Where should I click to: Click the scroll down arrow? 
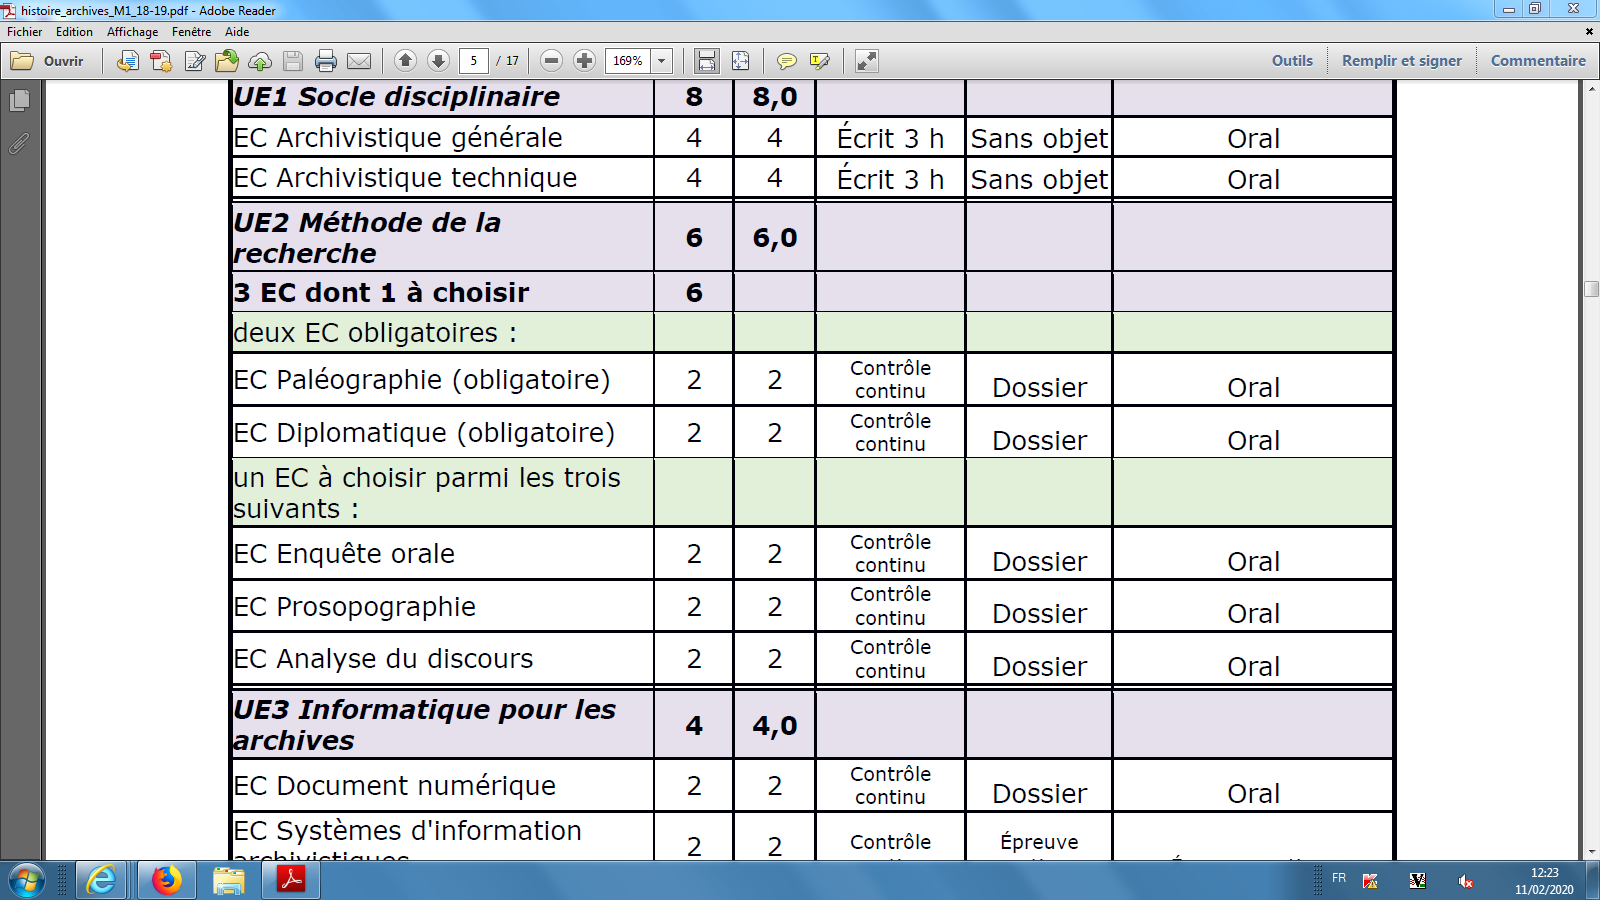pos(1591,852)
